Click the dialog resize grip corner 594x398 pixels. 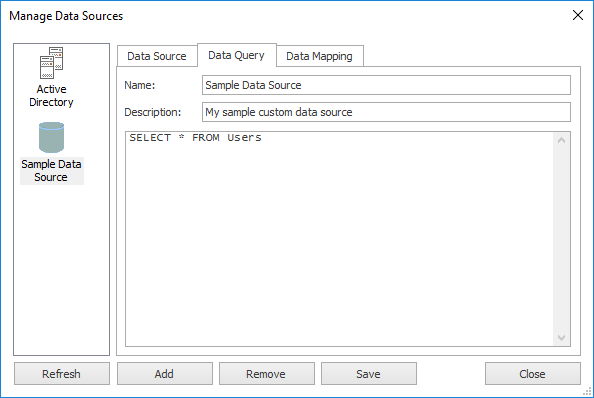coord(587,392)
